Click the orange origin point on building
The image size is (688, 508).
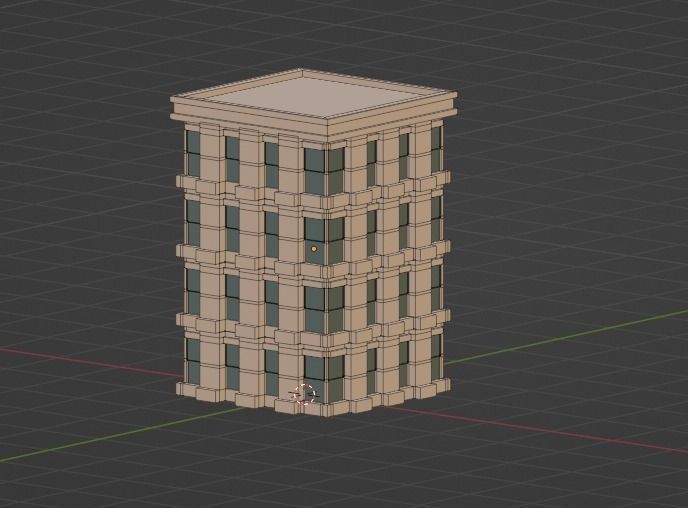pos(314,249)
